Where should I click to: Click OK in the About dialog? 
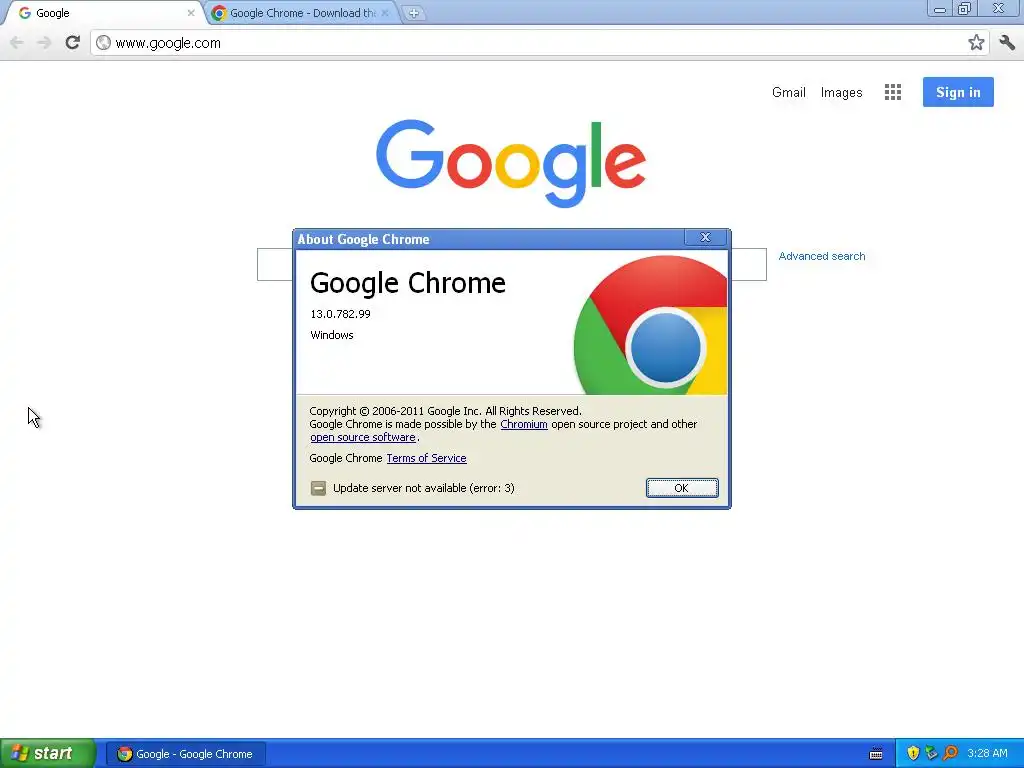[682, 488]
